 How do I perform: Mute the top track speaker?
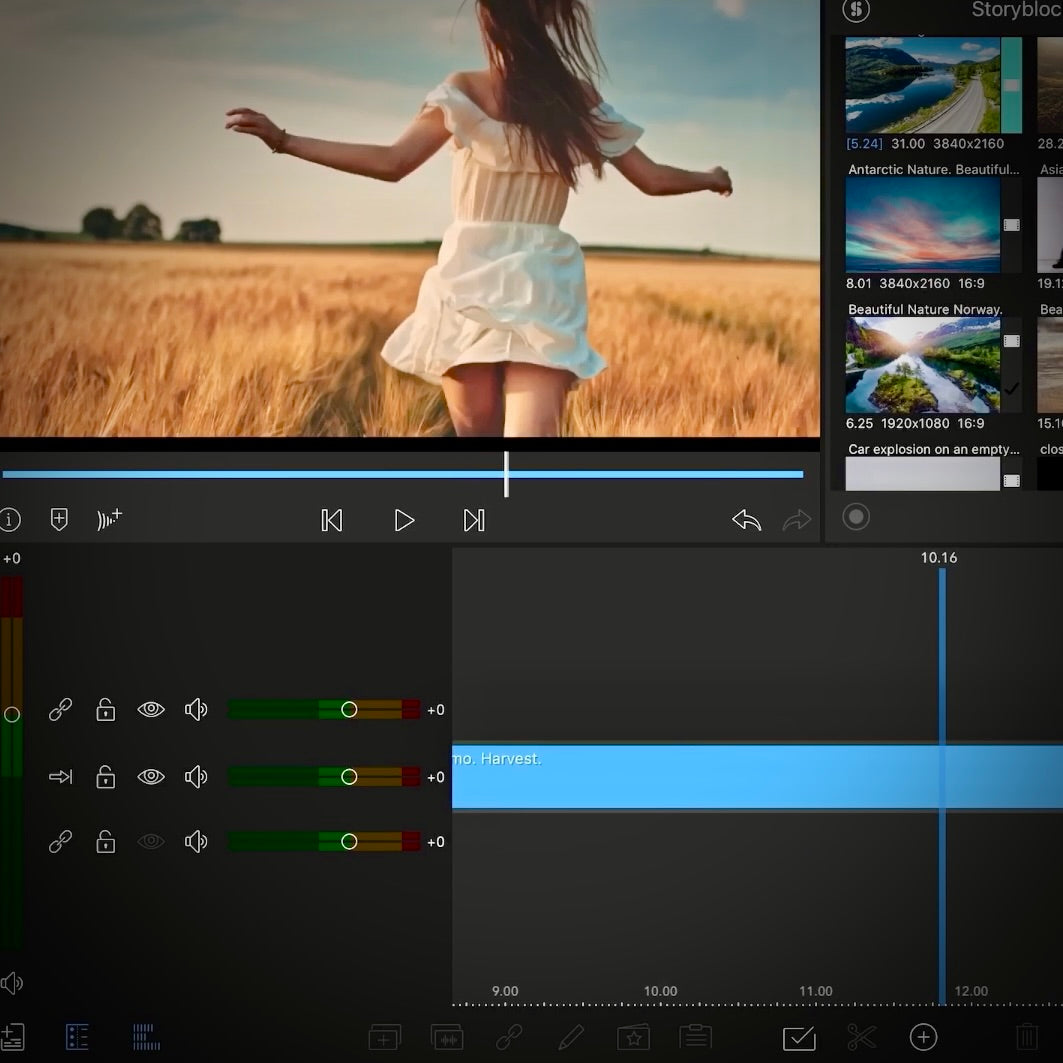click(x=196, y=710)
